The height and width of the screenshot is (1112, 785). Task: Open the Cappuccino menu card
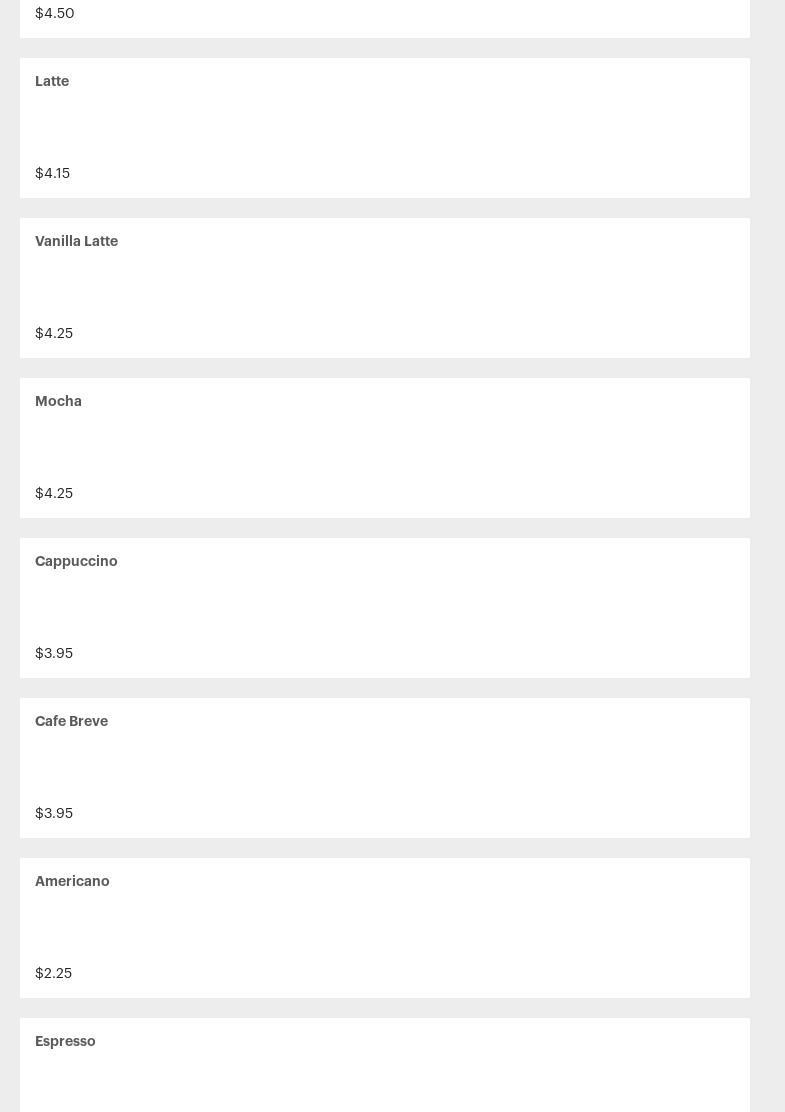pos(385,607)
